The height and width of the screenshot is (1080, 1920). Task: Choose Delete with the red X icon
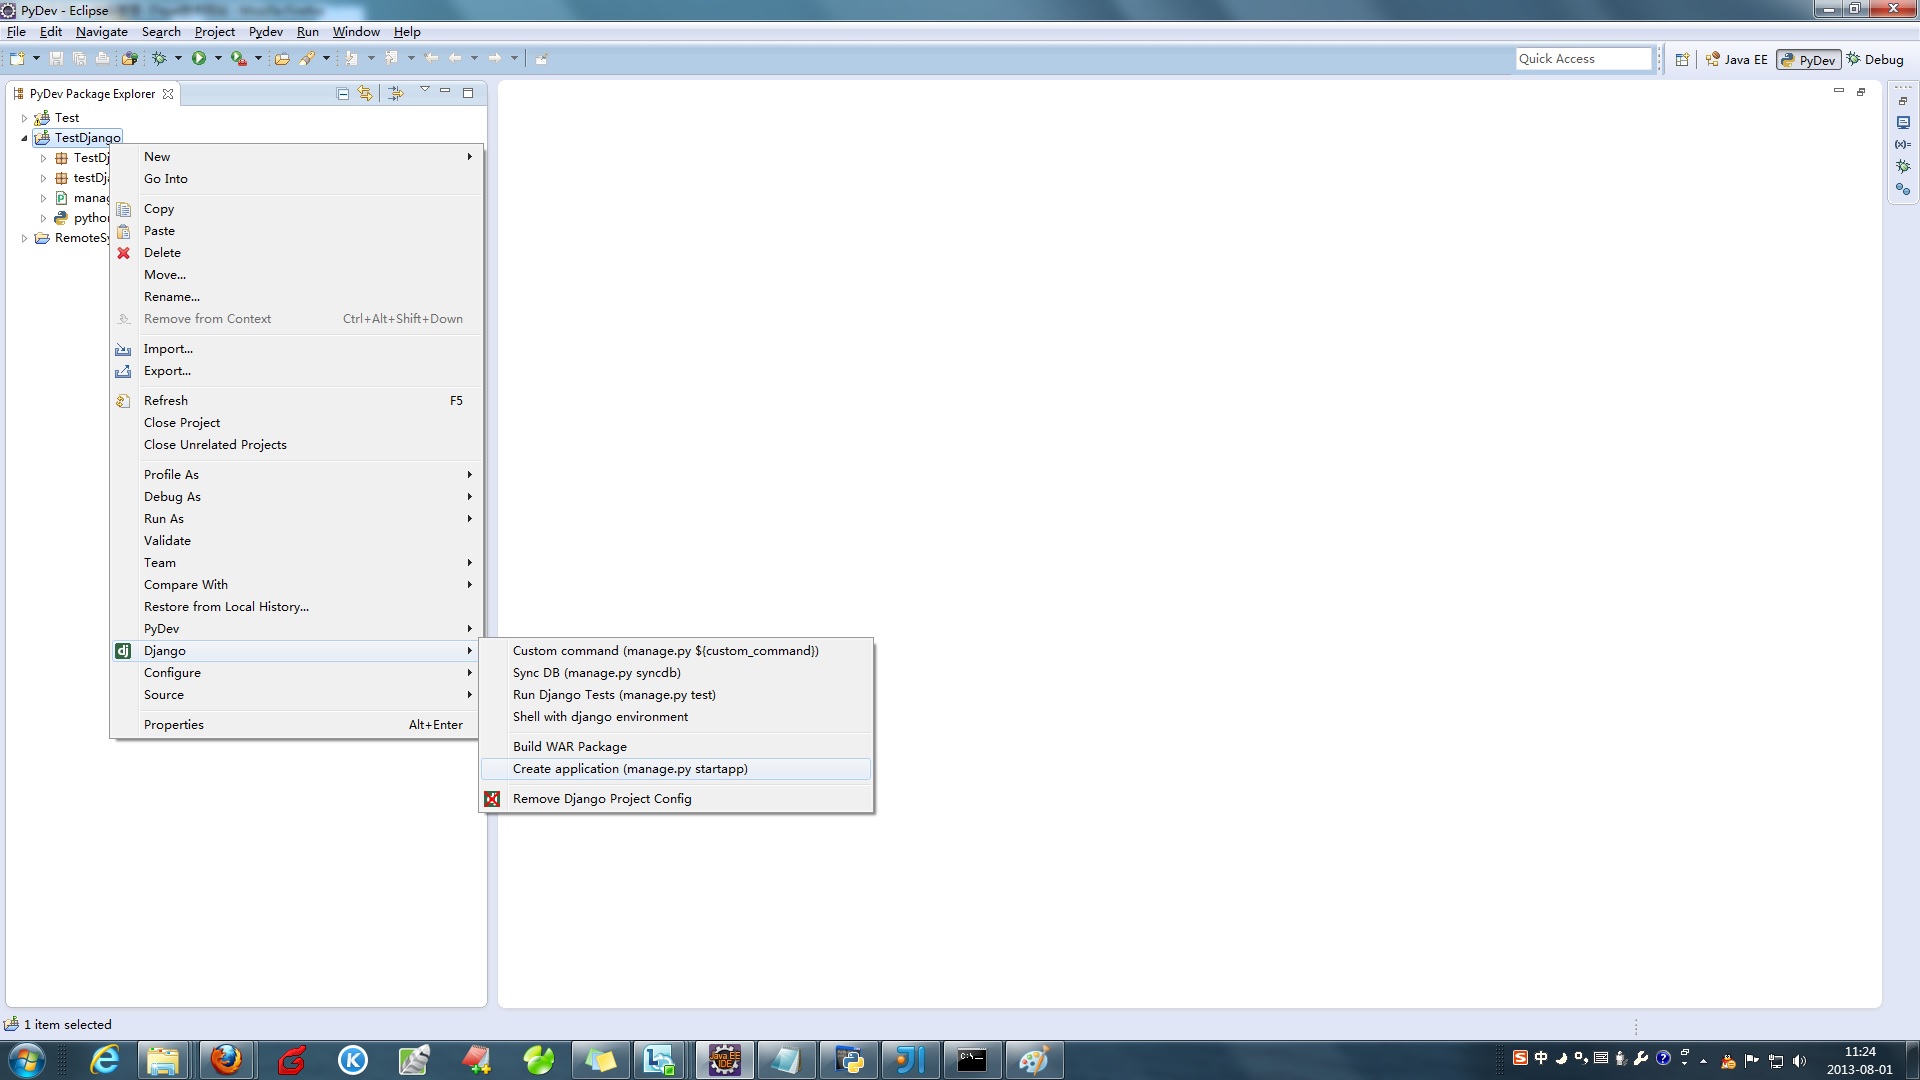(x=297, y=253)
